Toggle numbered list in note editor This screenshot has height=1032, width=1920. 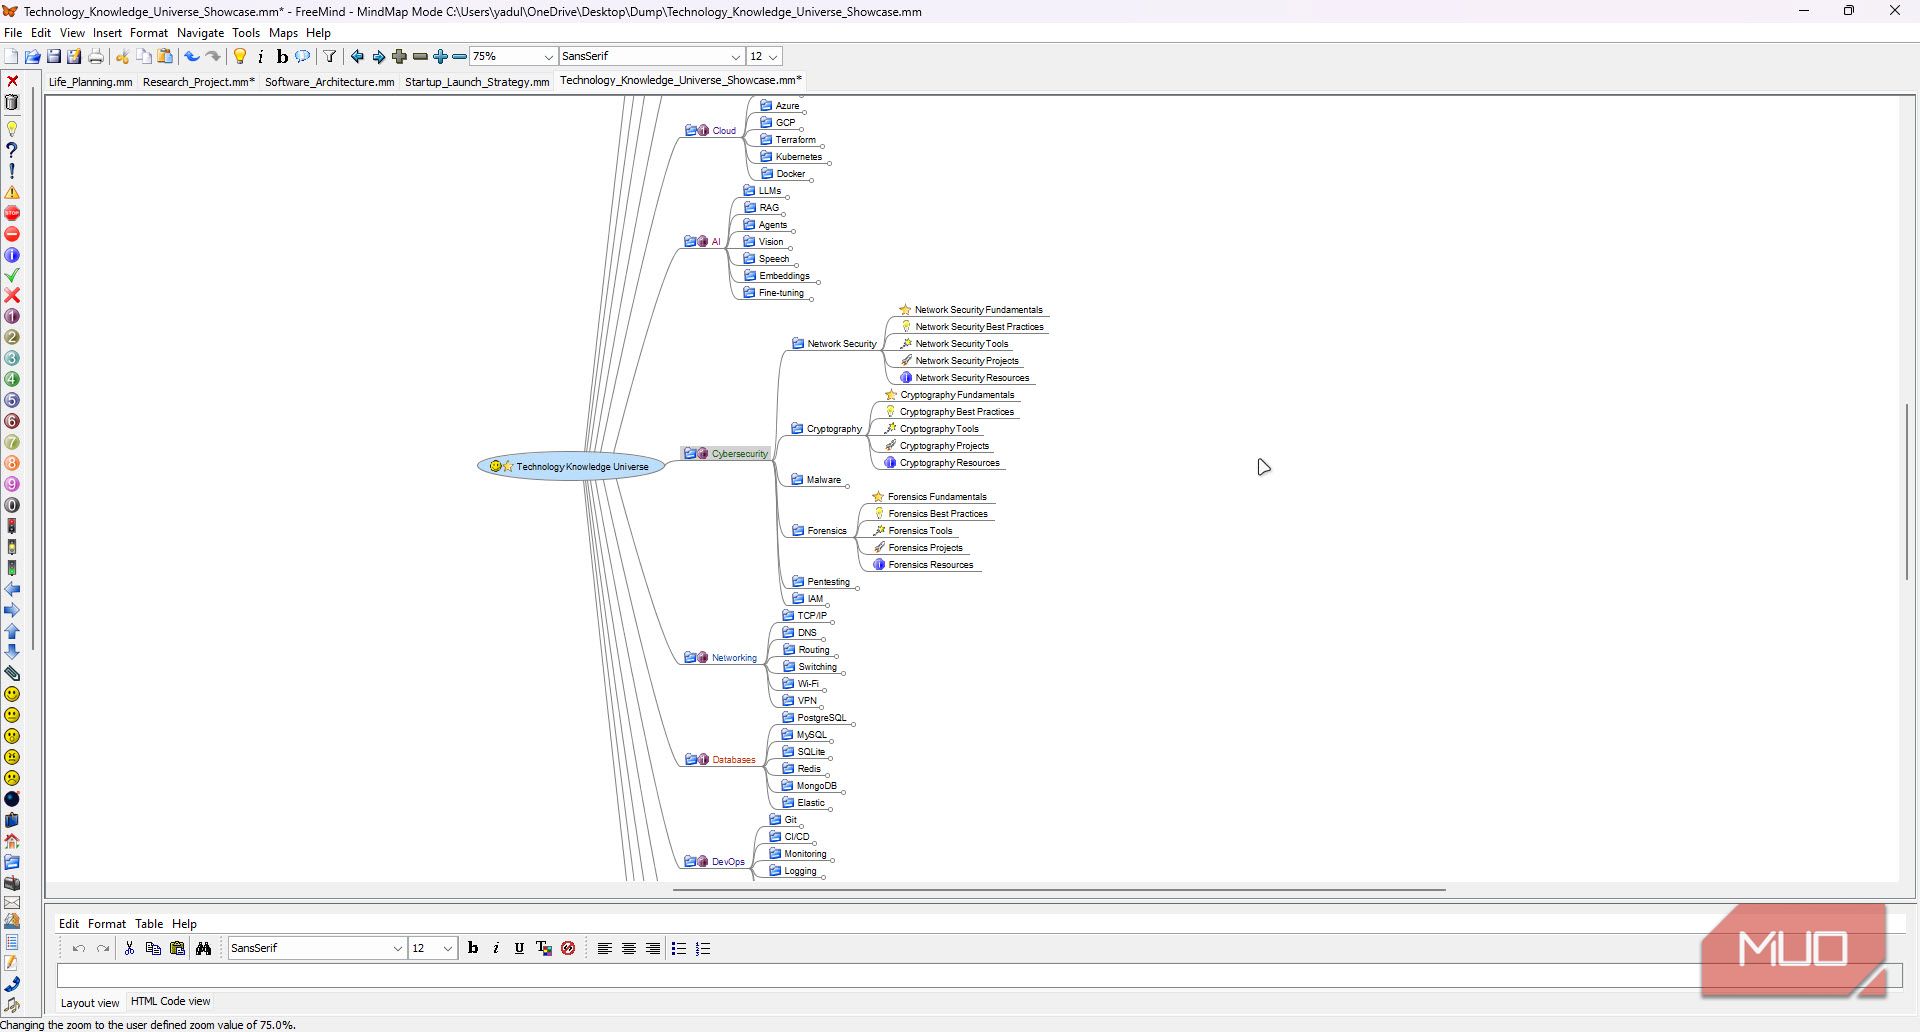click(x=703, y=949)
